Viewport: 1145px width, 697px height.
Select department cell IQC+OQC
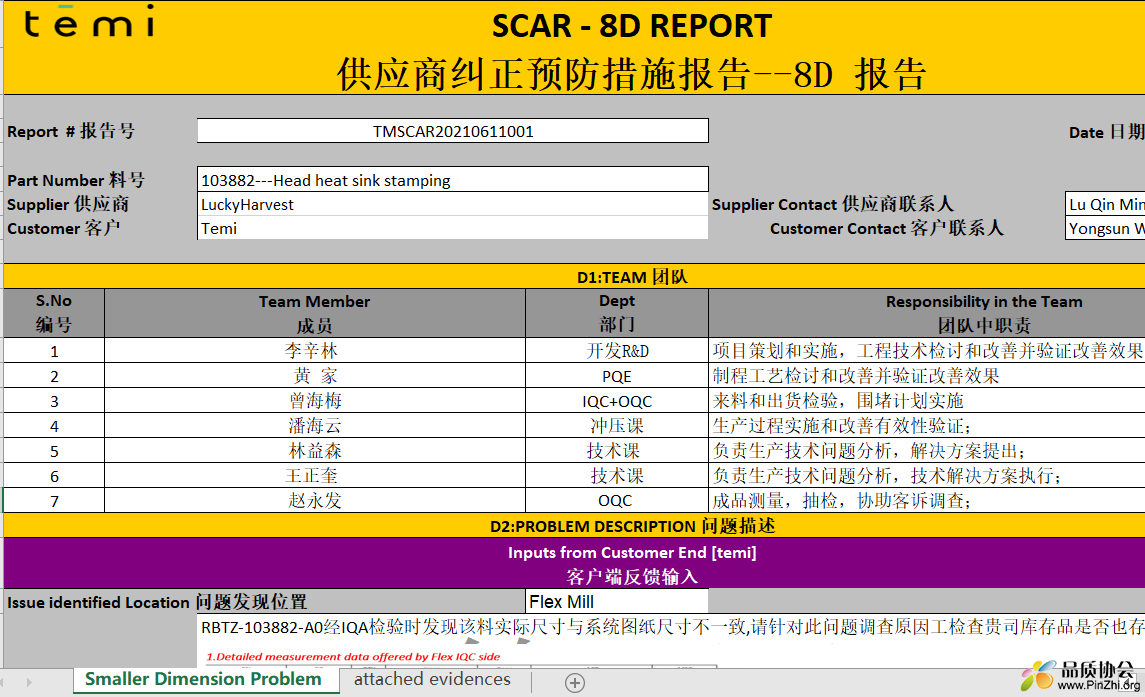[617, 400]
